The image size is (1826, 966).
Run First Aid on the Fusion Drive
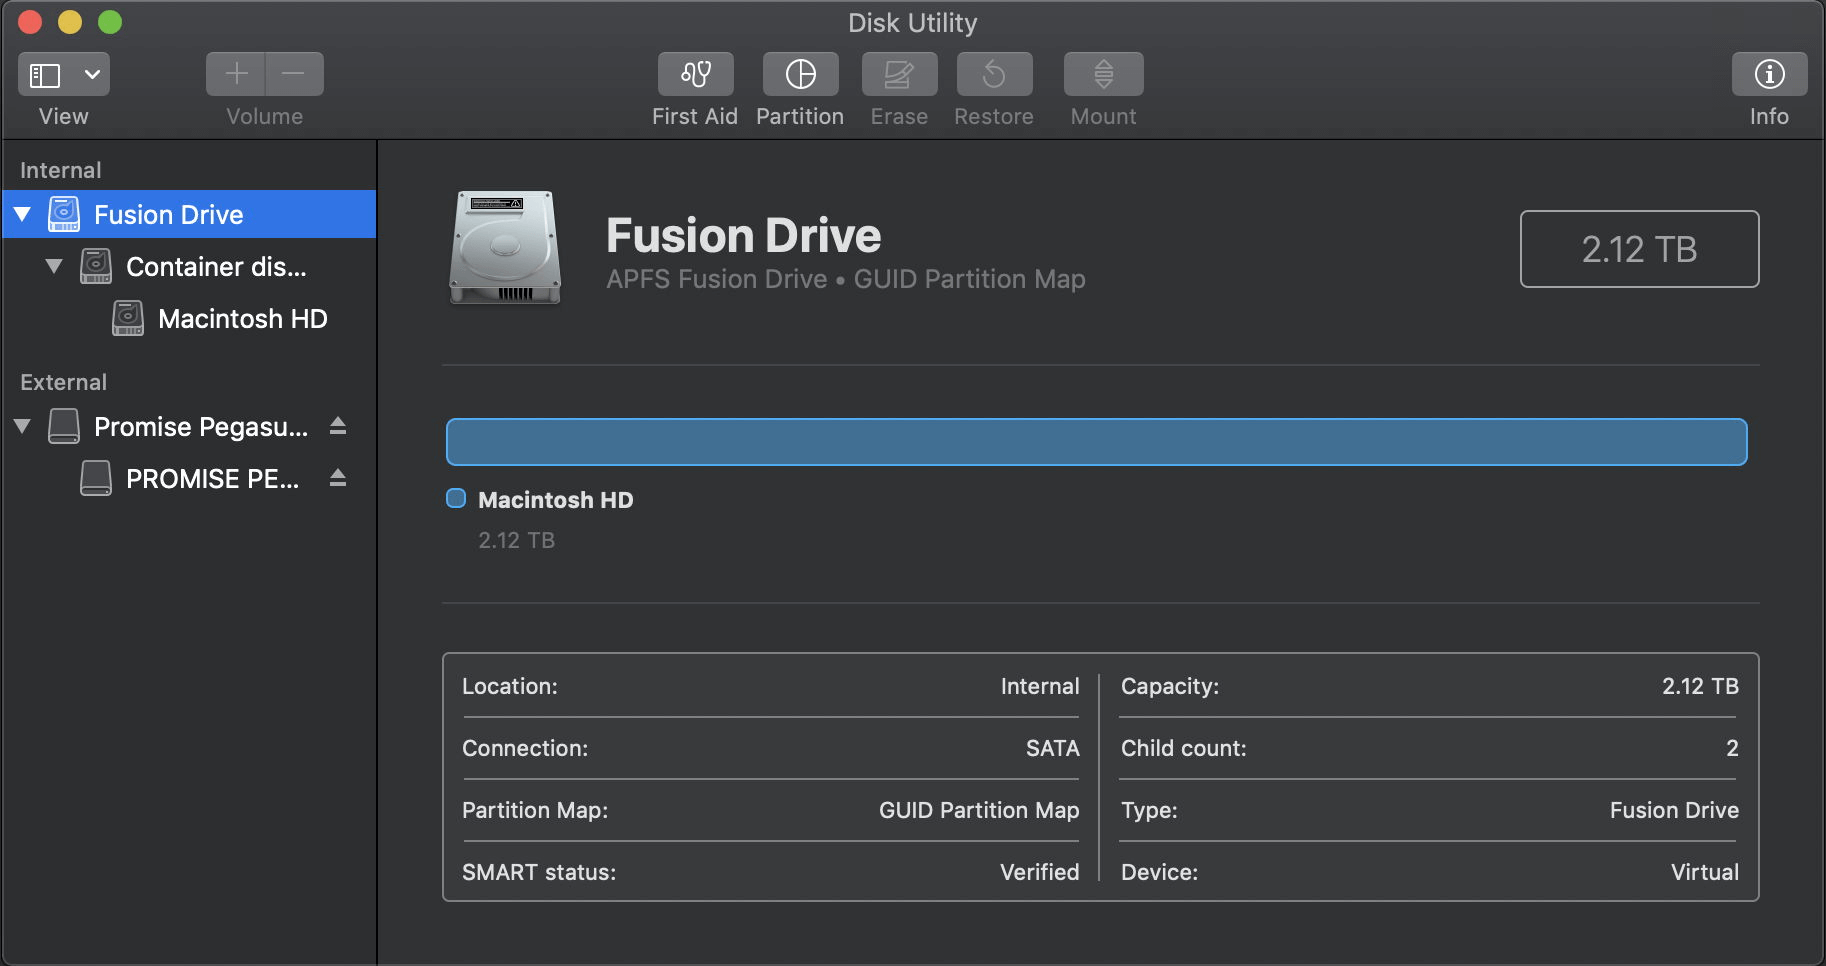tap(695, 74)
